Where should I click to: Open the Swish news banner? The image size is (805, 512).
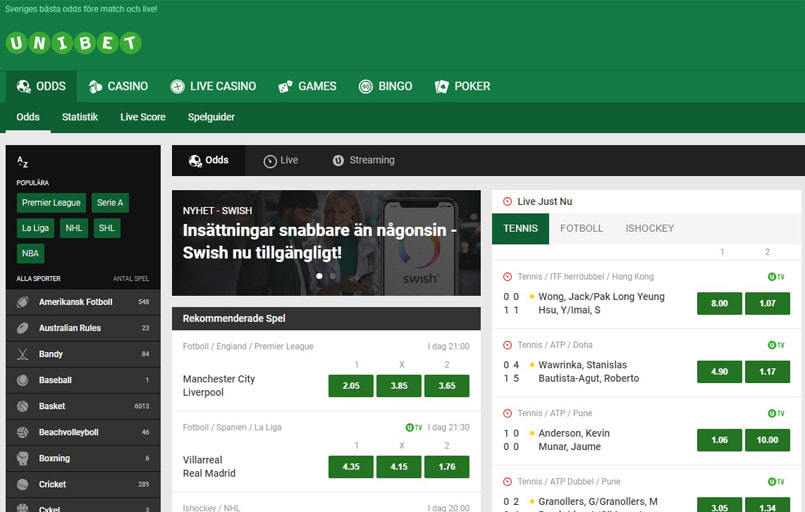(x=326, y=243)
